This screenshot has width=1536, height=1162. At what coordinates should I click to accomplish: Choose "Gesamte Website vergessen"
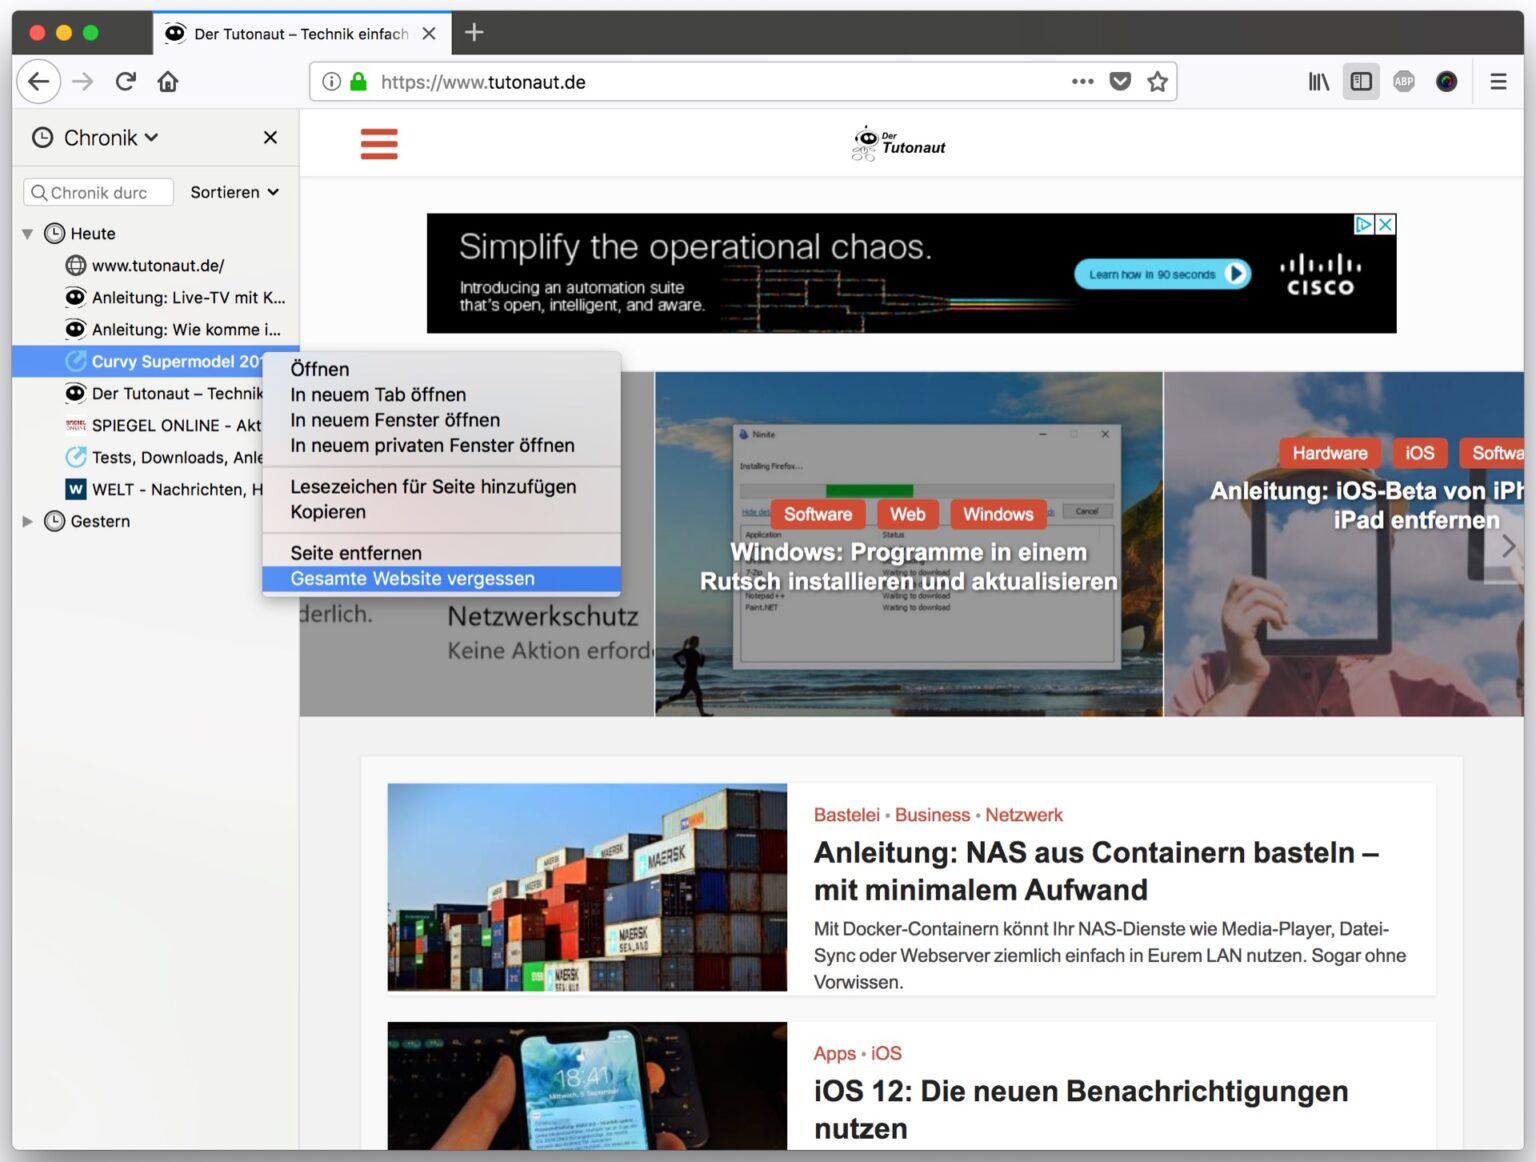click(415, 578)
